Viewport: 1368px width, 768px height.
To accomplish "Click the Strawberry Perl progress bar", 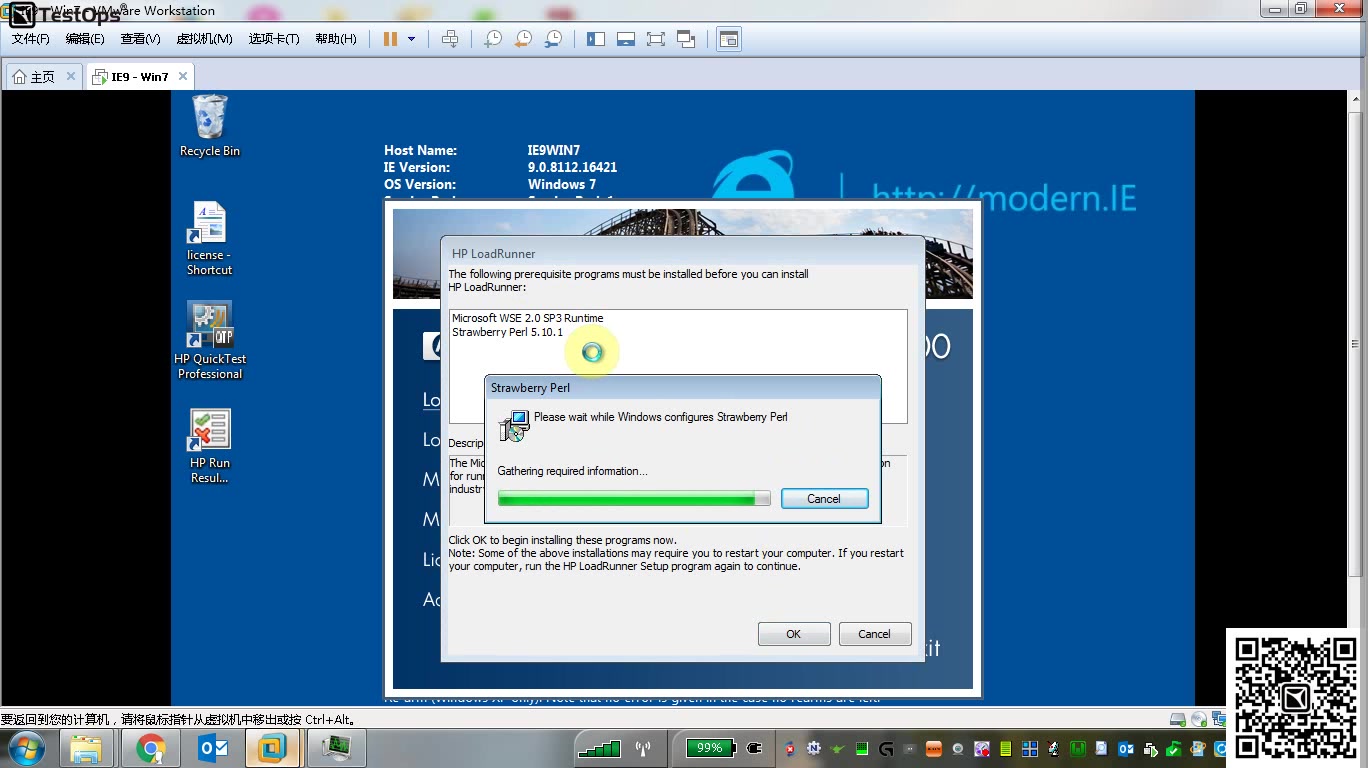I will (634, 498).
